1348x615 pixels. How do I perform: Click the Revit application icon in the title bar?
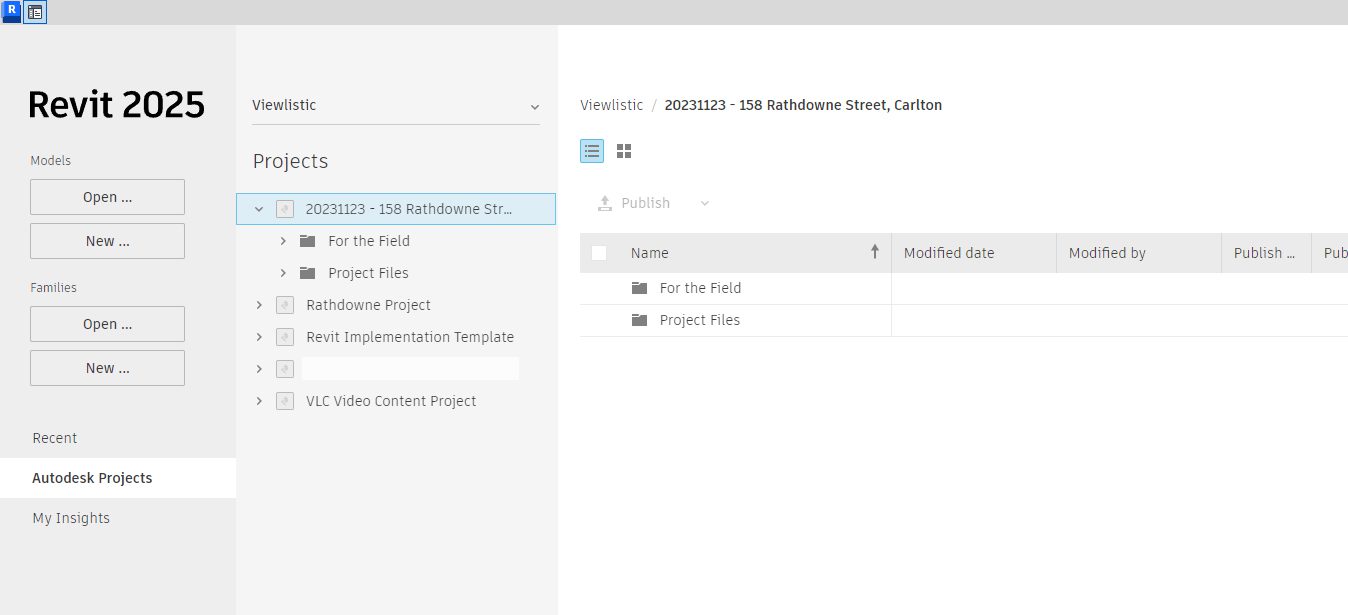pyautogui.click(x=12, y=12)
